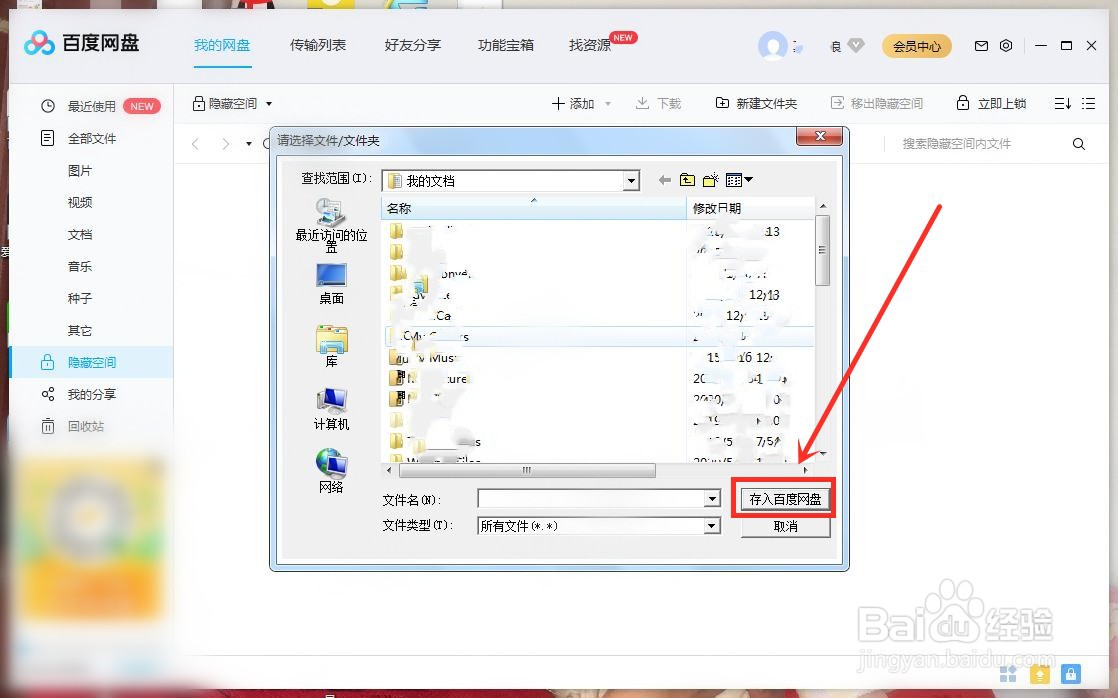Expand the path history dropdown arrow

249,144
